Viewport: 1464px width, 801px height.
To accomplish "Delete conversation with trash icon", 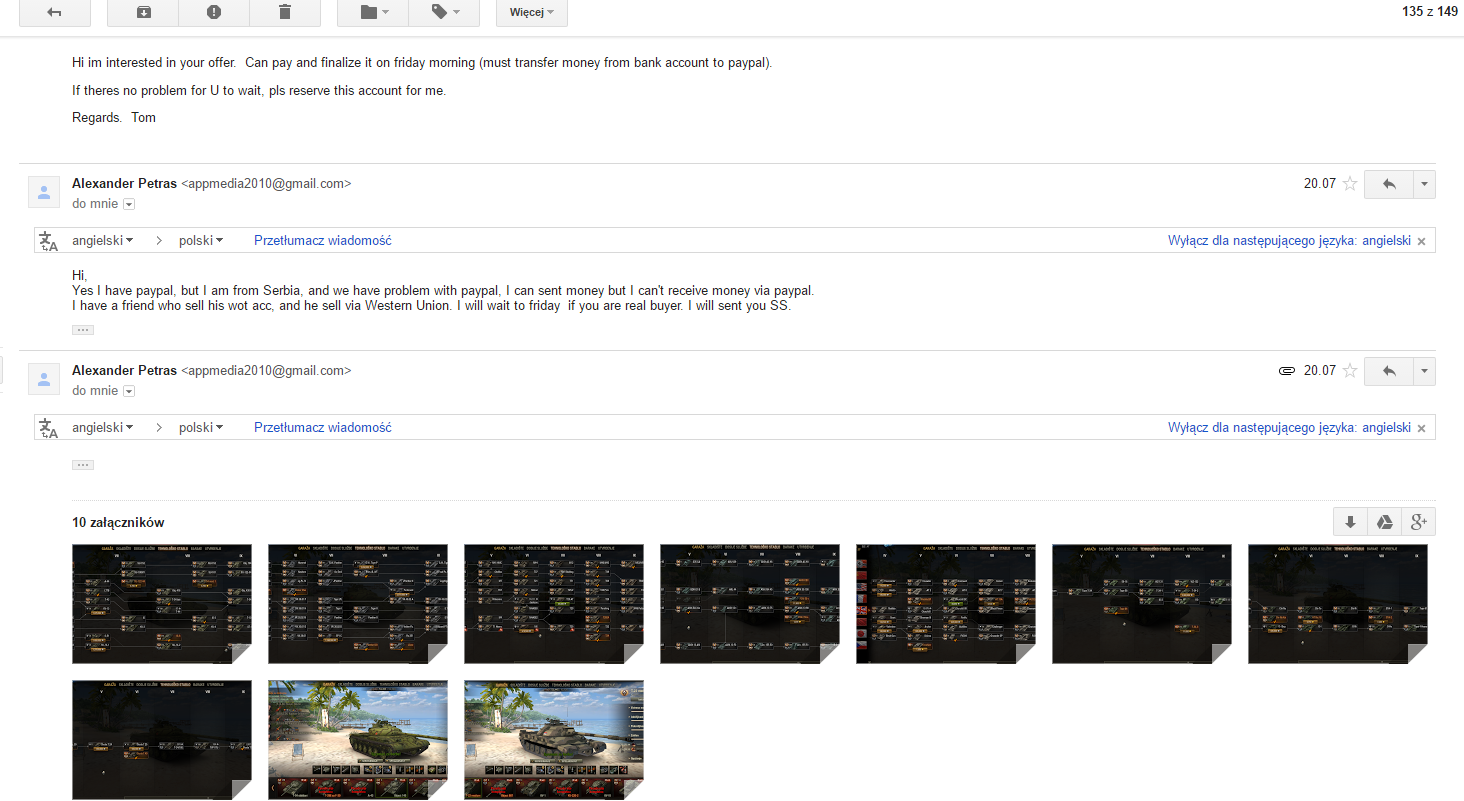I will click(x=285, y=12).
